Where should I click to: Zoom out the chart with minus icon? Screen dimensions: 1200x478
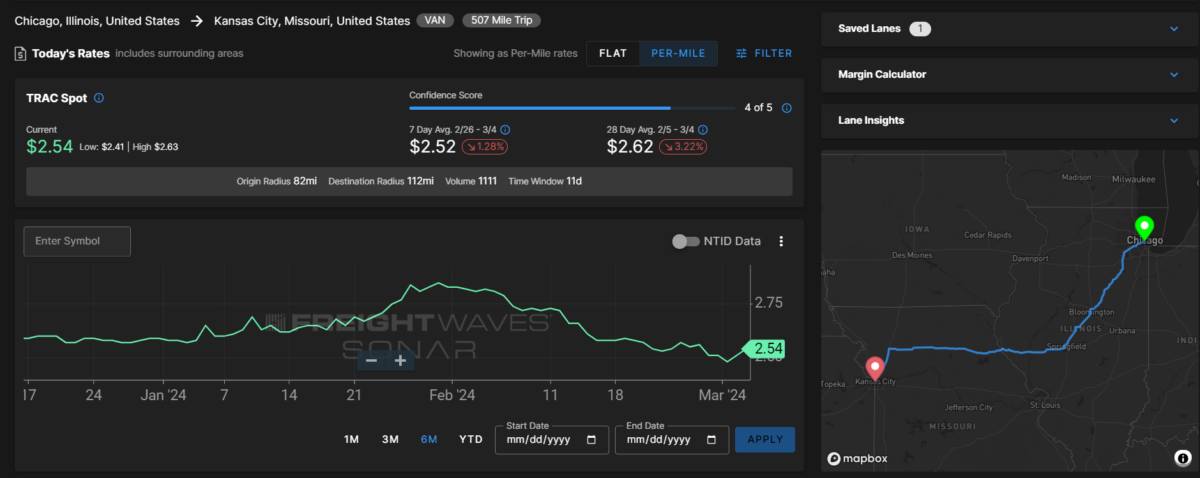pos(372,360)
